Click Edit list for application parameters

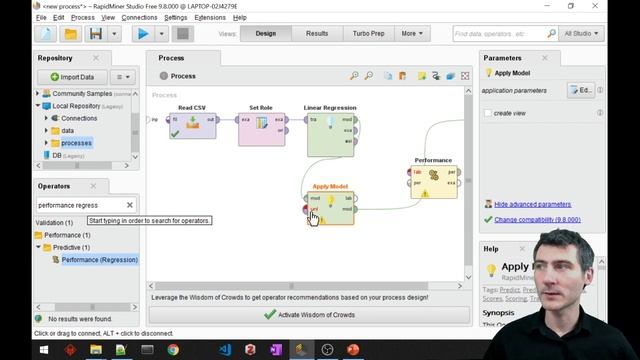tap(581, 90)
